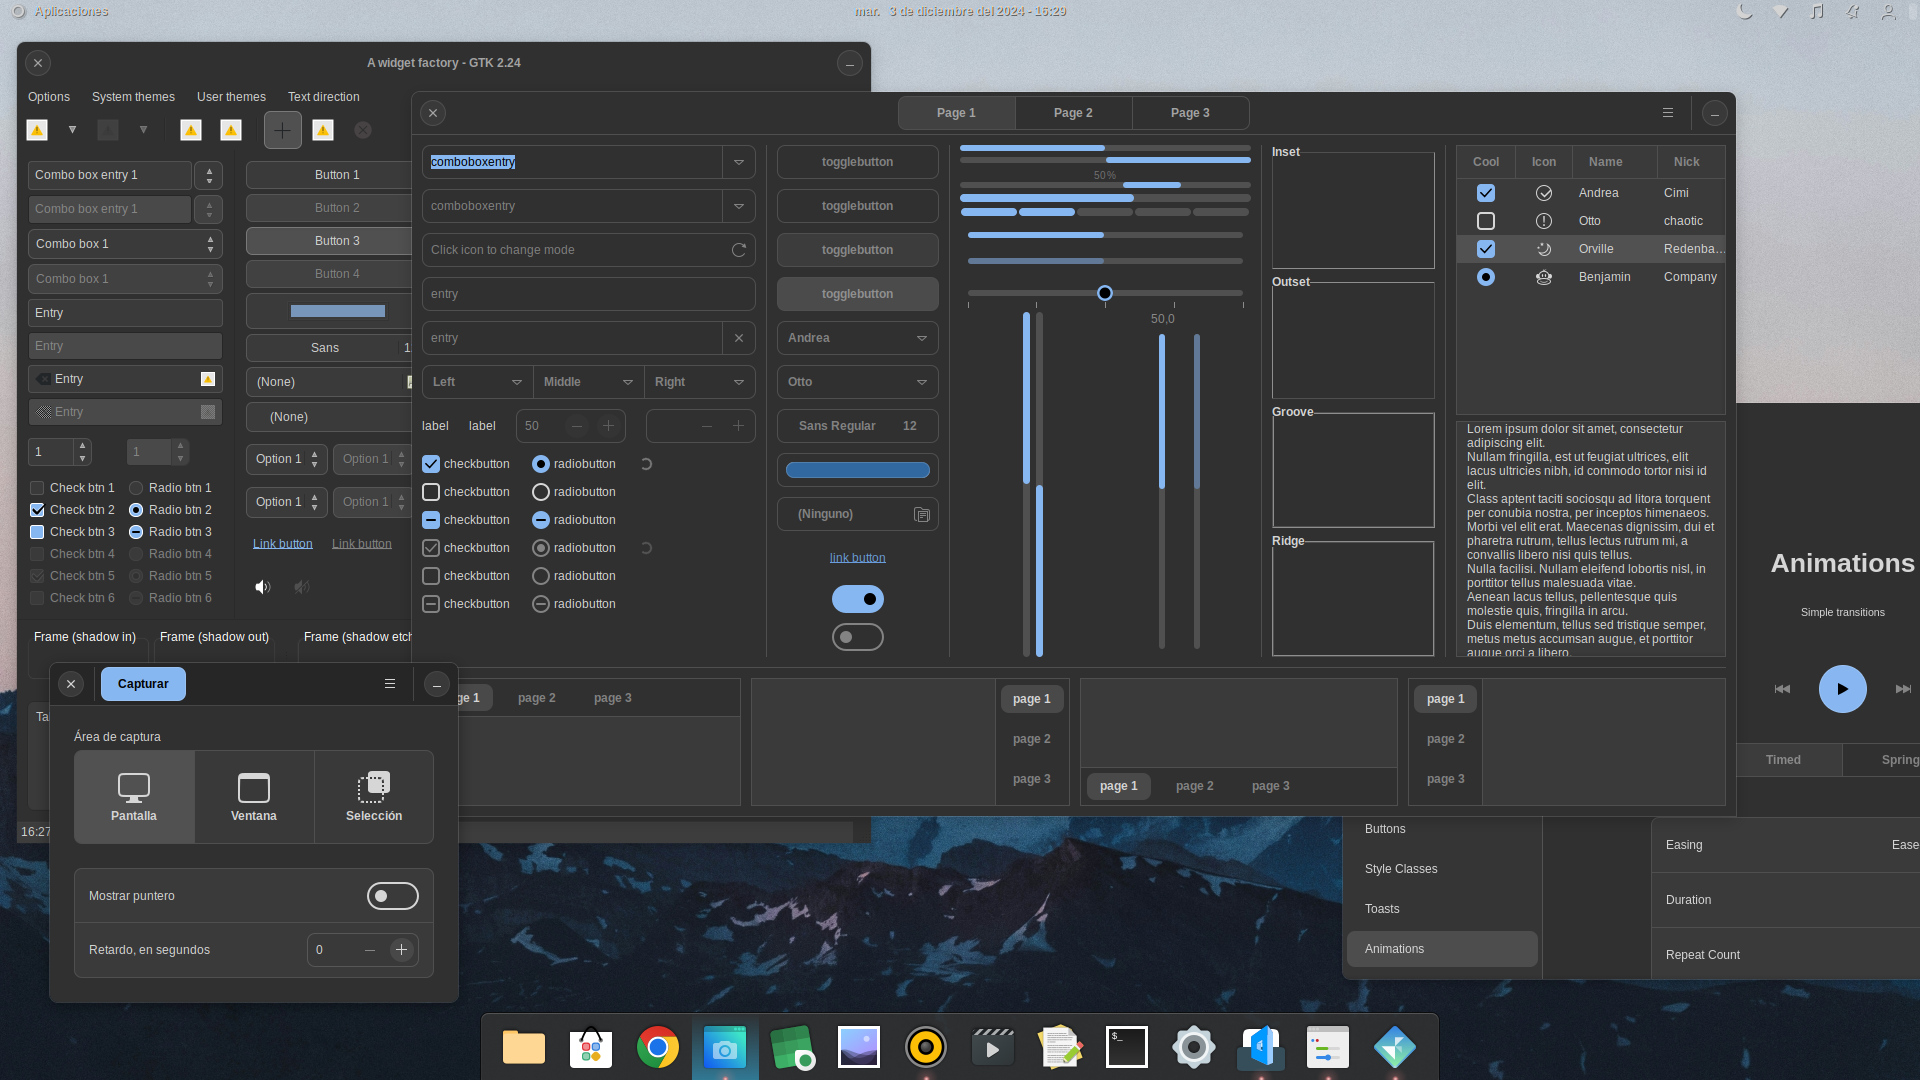The width and height of the screenshot is (1920, 1080).
Task: Open the Screenshot camera app in dock
Action: pyautogui.click(x=725, y=1047)
